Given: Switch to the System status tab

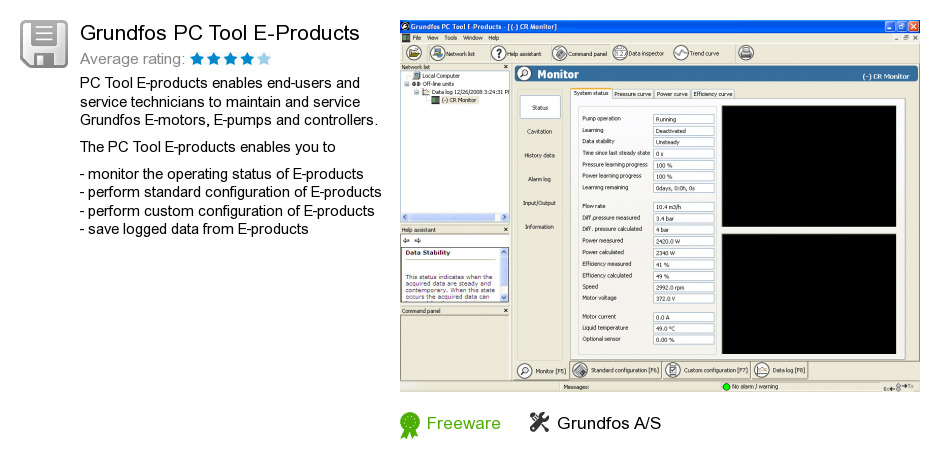Looking at the screenshot, I should pyautogui.click(x=590, y=94).
